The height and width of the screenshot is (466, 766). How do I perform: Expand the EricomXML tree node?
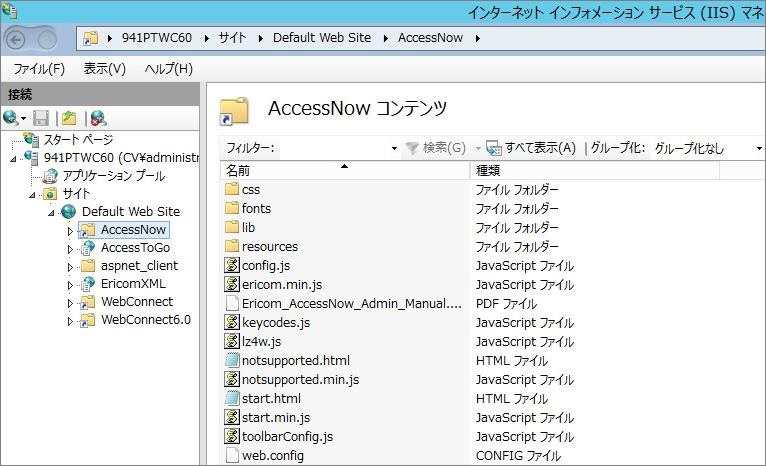pos(70,284)
